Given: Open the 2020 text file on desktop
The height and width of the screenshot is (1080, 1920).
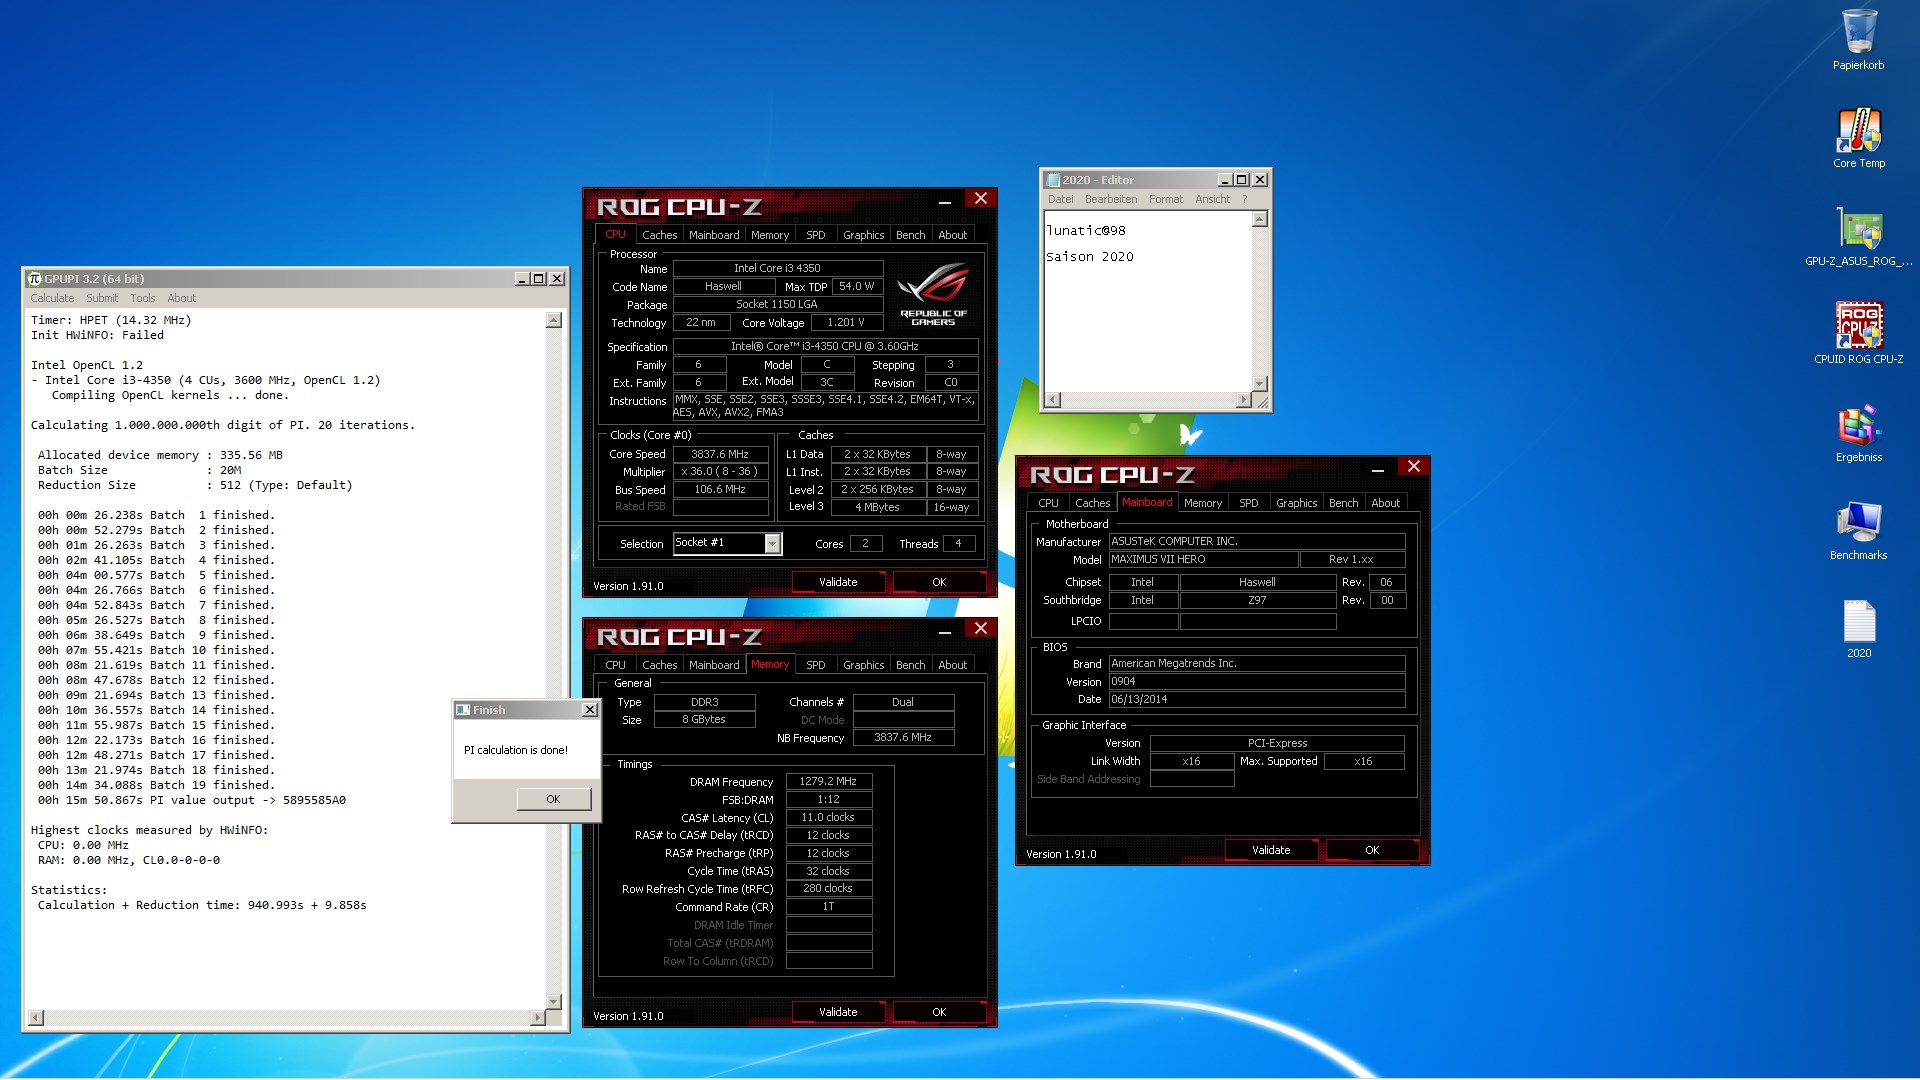Looking at the screenshot, I should coord(1858,628).
